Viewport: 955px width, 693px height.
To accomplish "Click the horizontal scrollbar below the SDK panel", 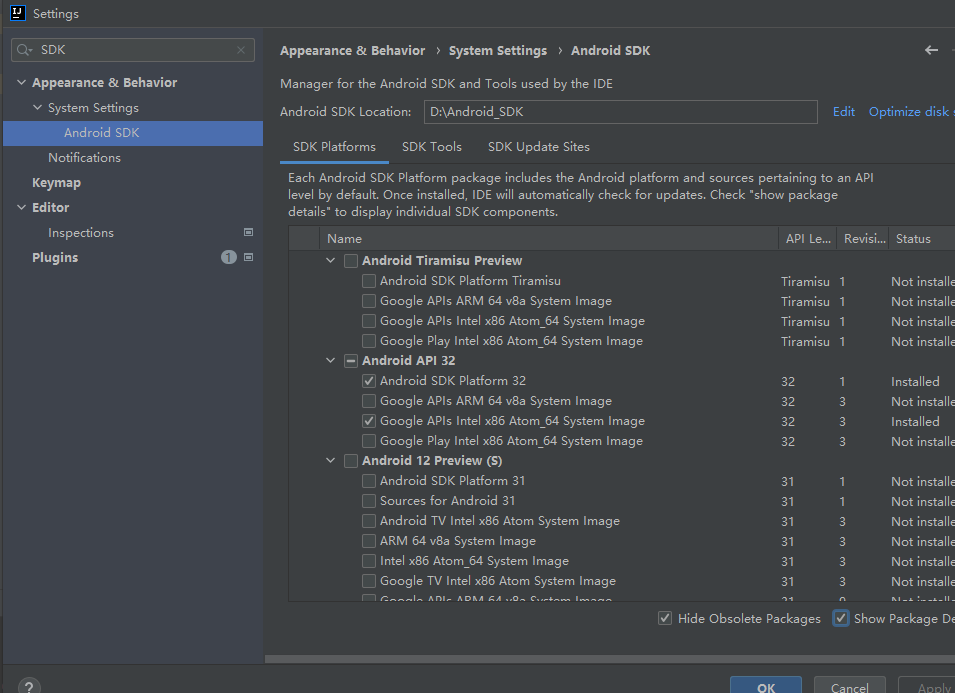I will click(610, 659).
